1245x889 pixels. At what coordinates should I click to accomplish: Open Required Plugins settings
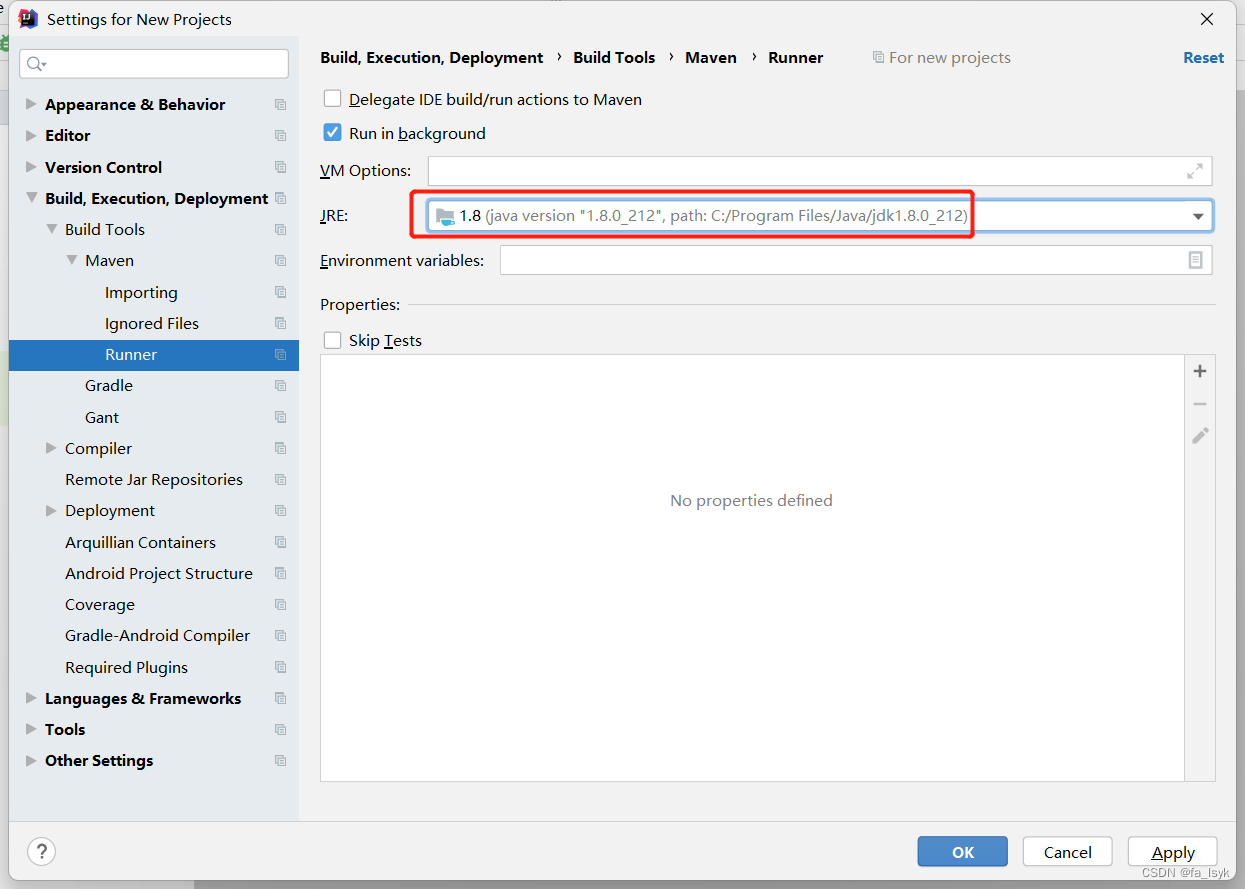tap(127, 667)
